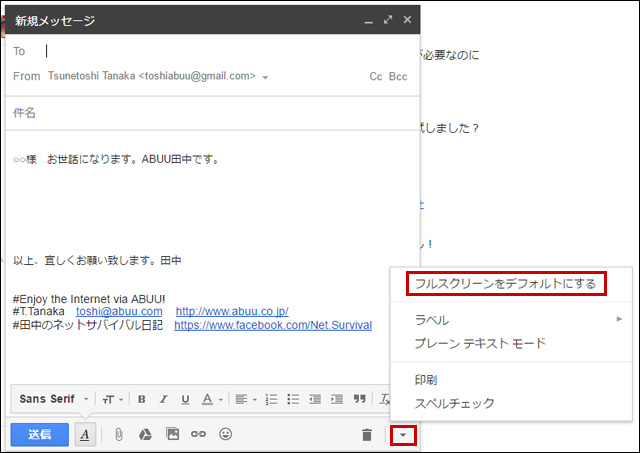Open the Sans Serif font dropdown
Viewport: 640px width, 453px height.
coord(53,399)
